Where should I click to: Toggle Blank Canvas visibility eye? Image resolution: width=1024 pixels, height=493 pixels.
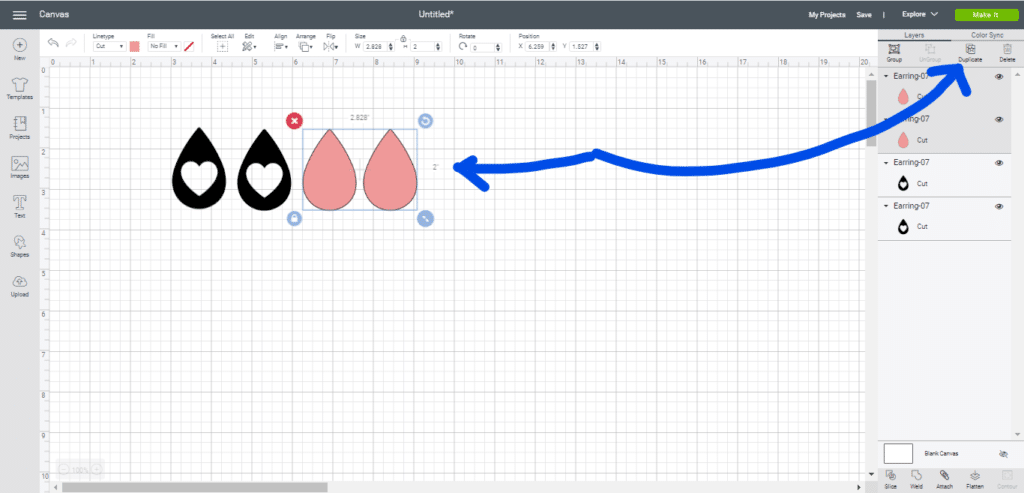pos(1004,453)
